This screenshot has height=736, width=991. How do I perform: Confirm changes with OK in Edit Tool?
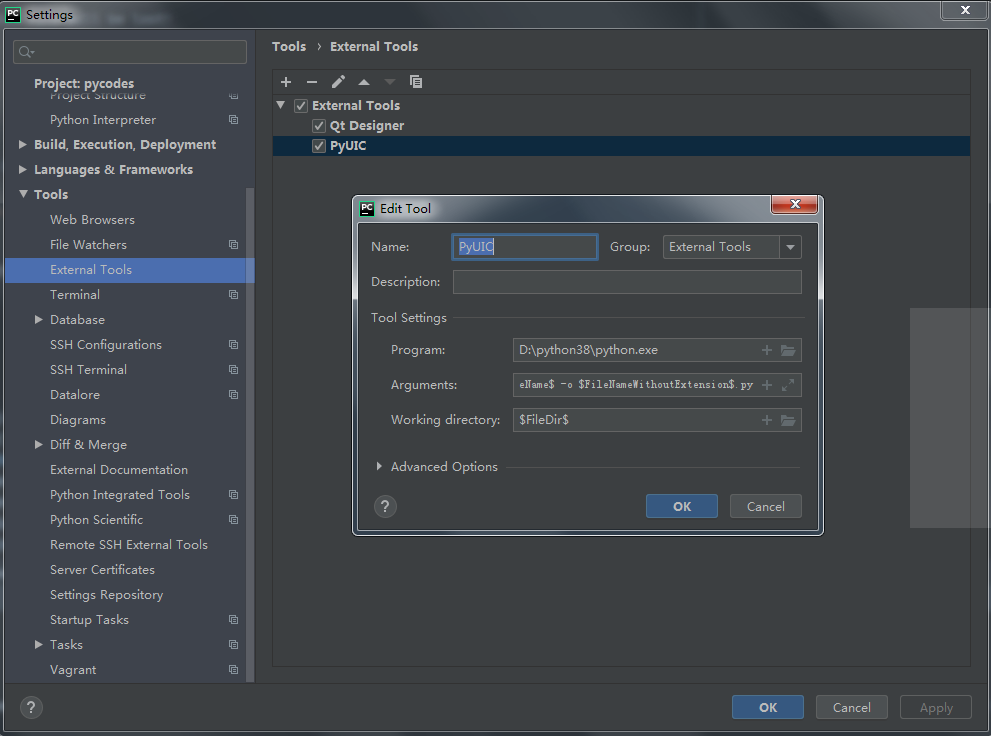(x=681, y=506)
